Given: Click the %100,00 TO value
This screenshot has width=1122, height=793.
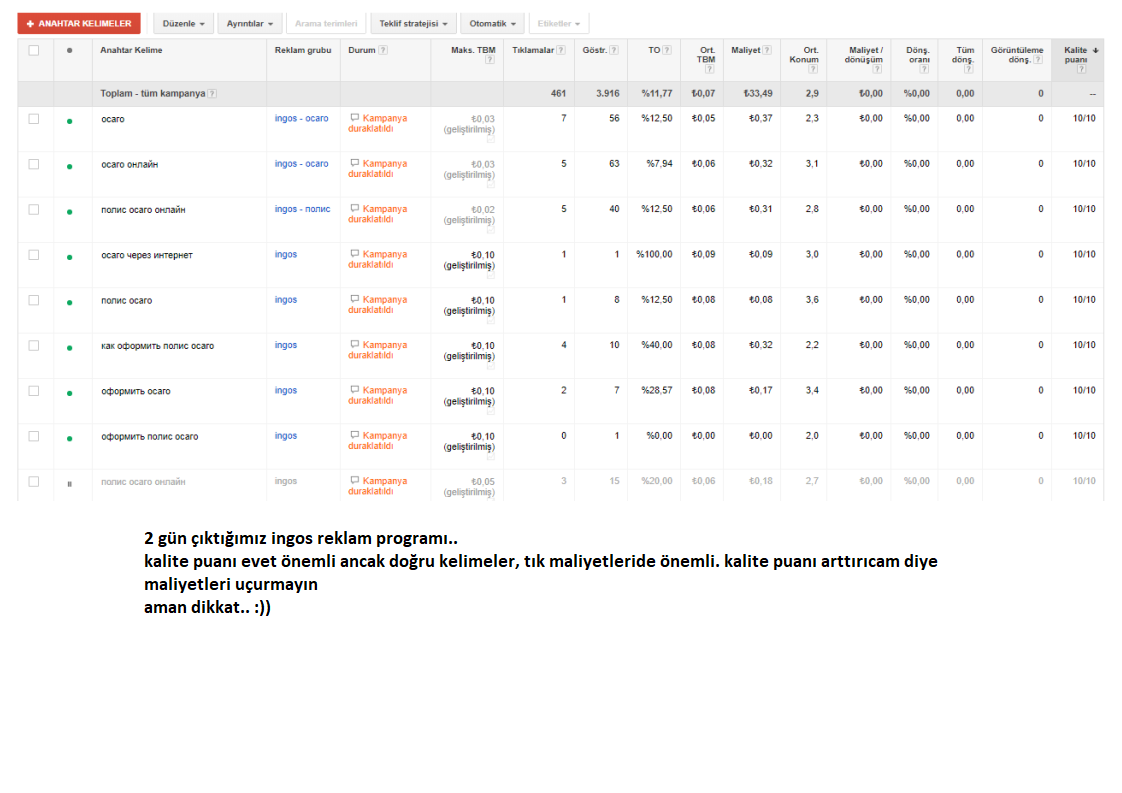Looking at the screenshot, I should 654,254.
